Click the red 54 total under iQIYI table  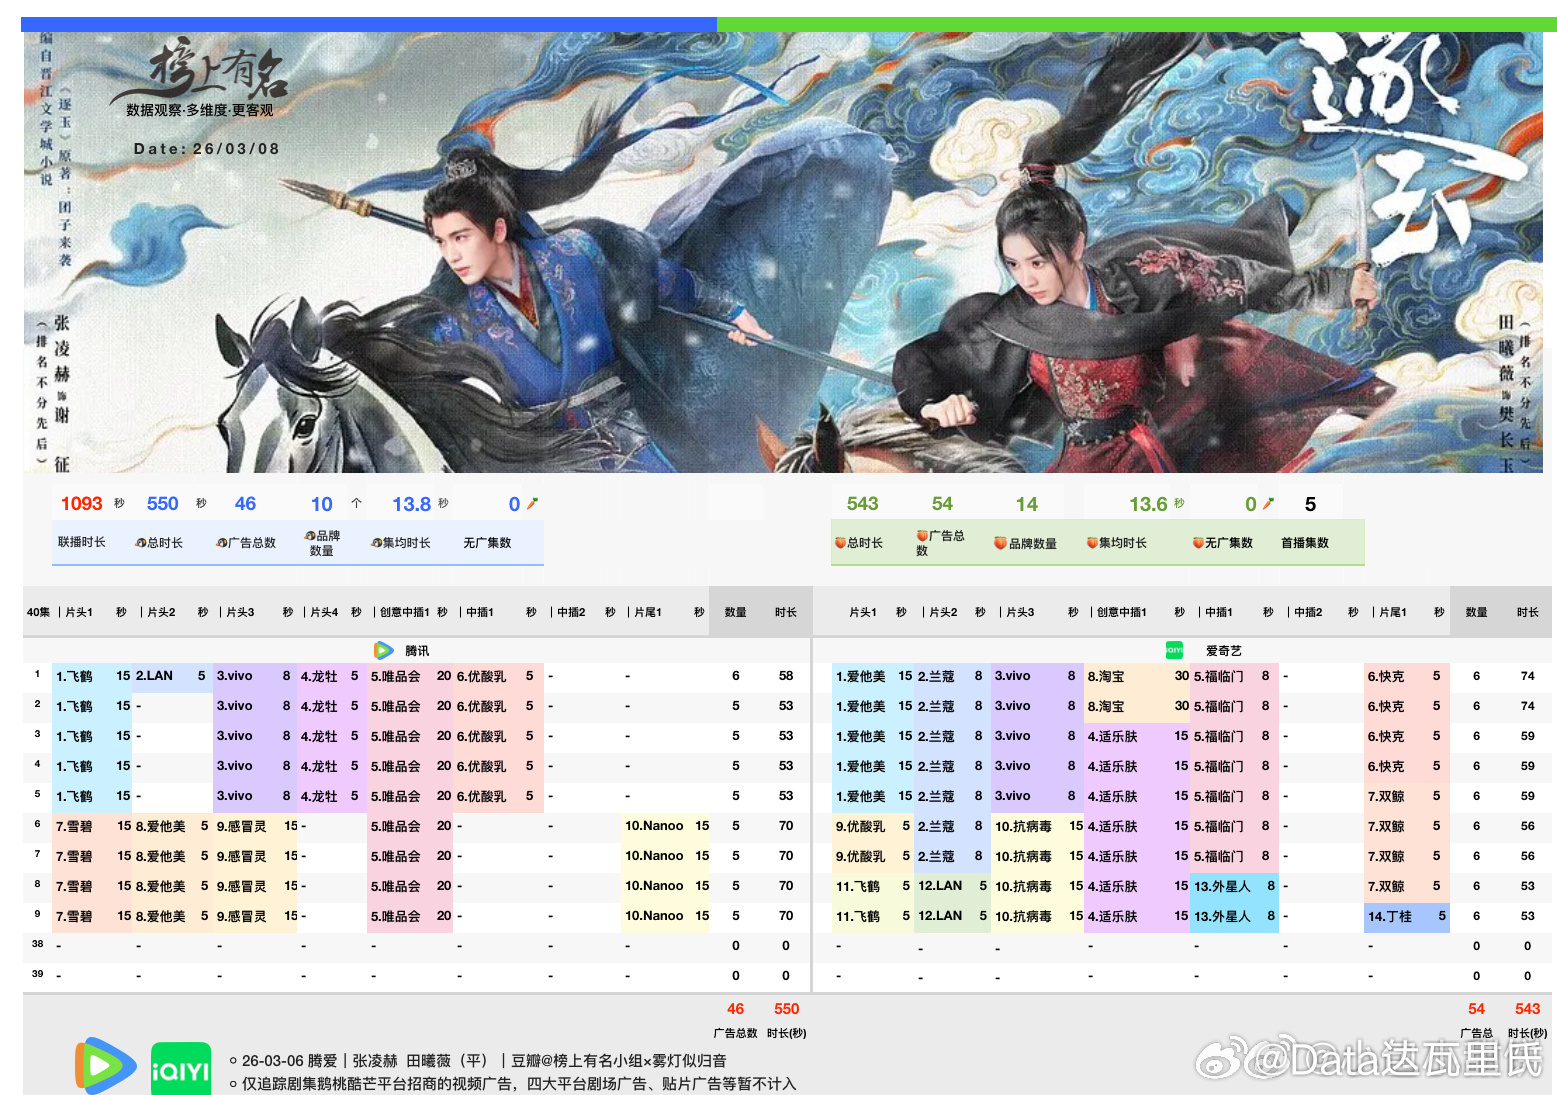(x=1476, y=1009)
